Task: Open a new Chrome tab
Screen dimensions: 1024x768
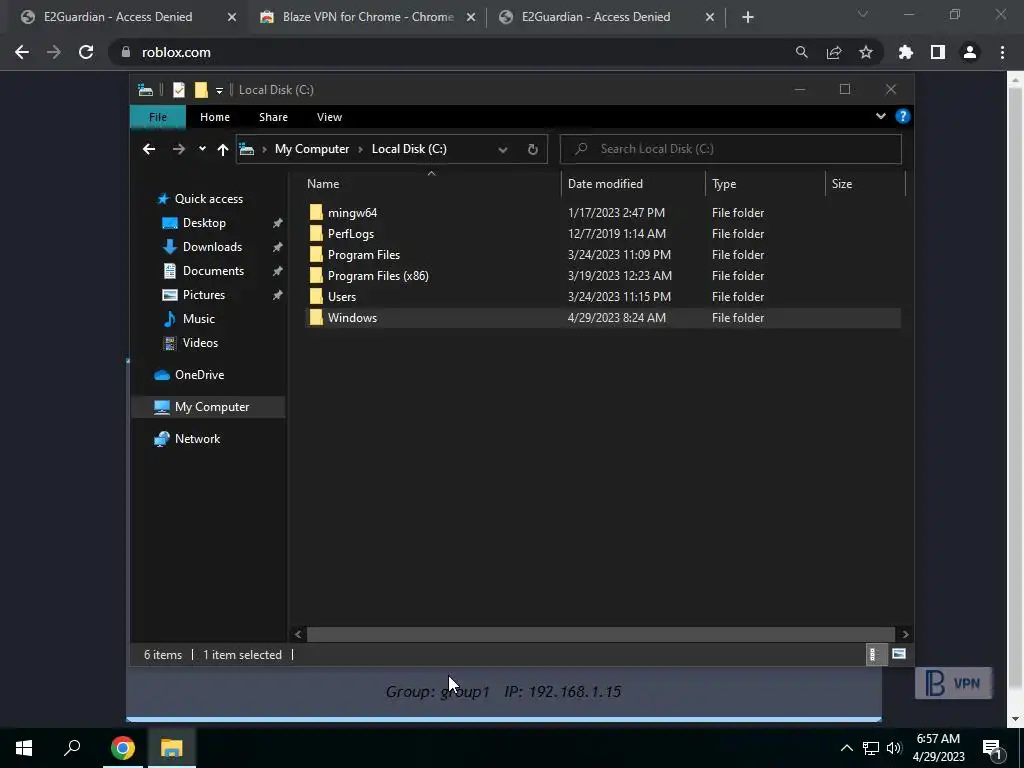Action: 748,18
